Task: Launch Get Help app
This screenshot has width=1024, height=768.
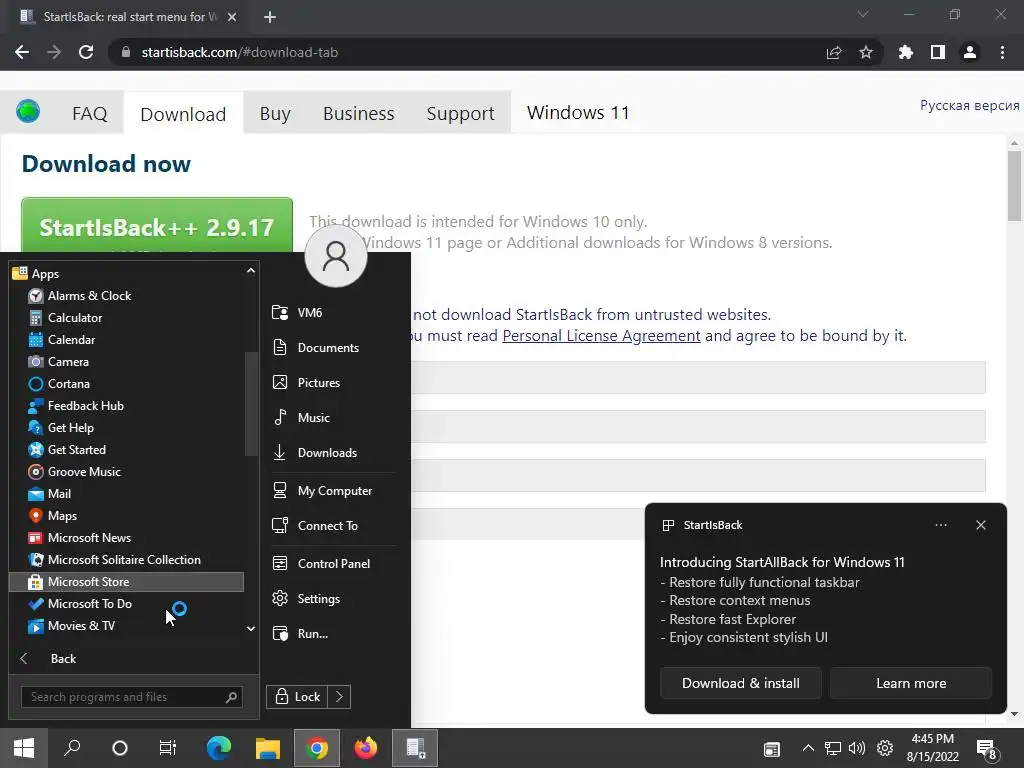Action: click(61, 428)
